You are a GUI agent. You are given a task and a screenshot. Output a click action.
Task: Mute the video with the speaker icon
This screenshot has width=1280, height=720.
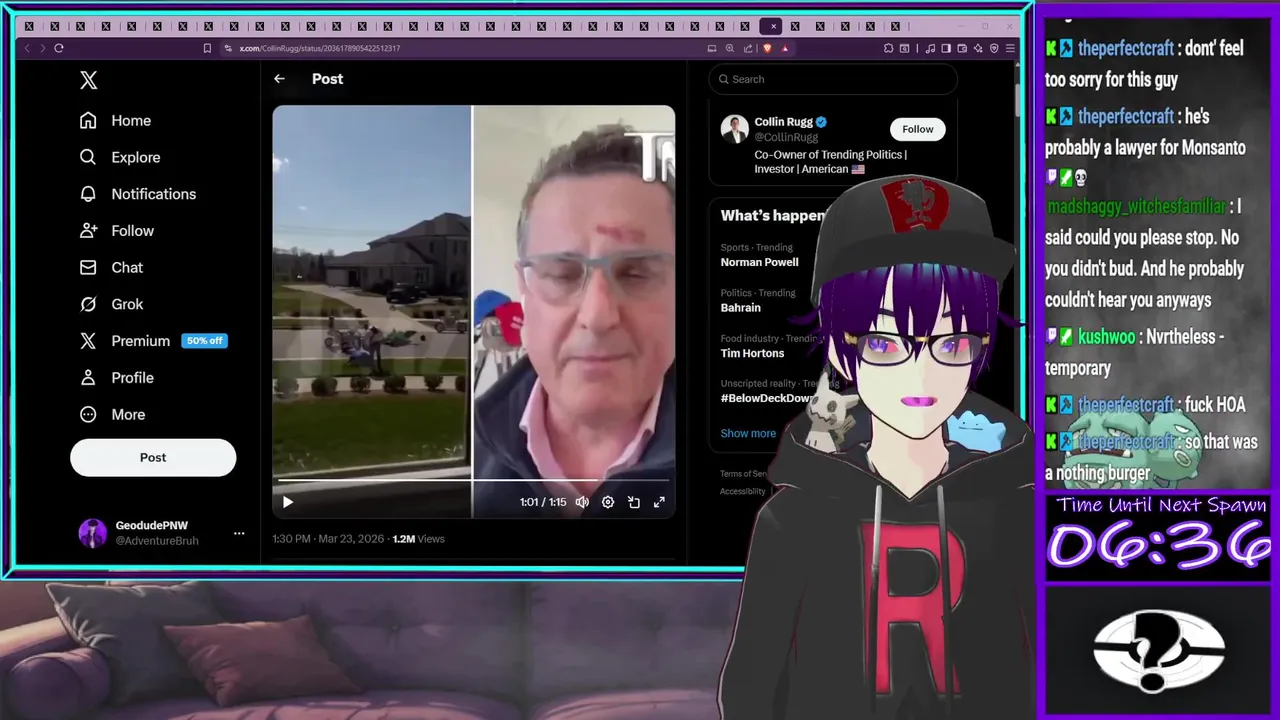(582, 502)
